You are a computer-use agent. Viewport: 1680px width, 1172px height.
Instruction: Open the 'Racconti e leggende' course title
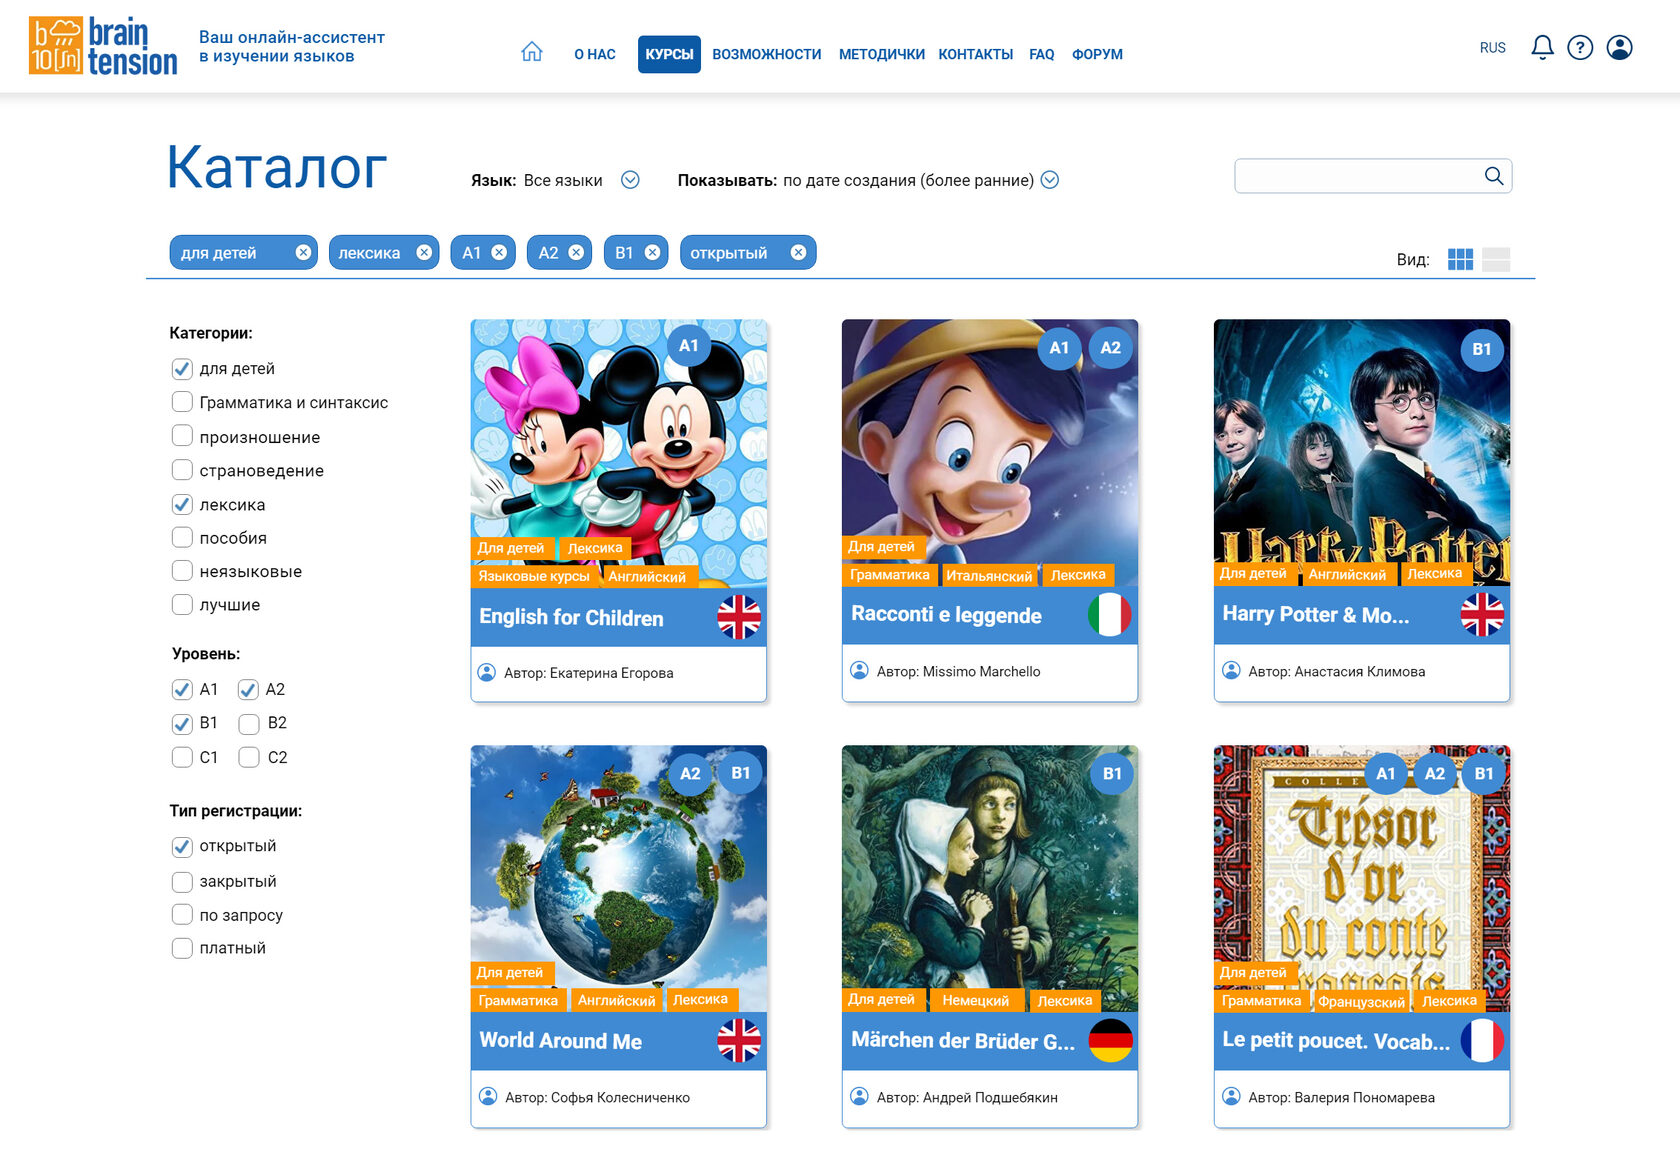pos(946,615)
